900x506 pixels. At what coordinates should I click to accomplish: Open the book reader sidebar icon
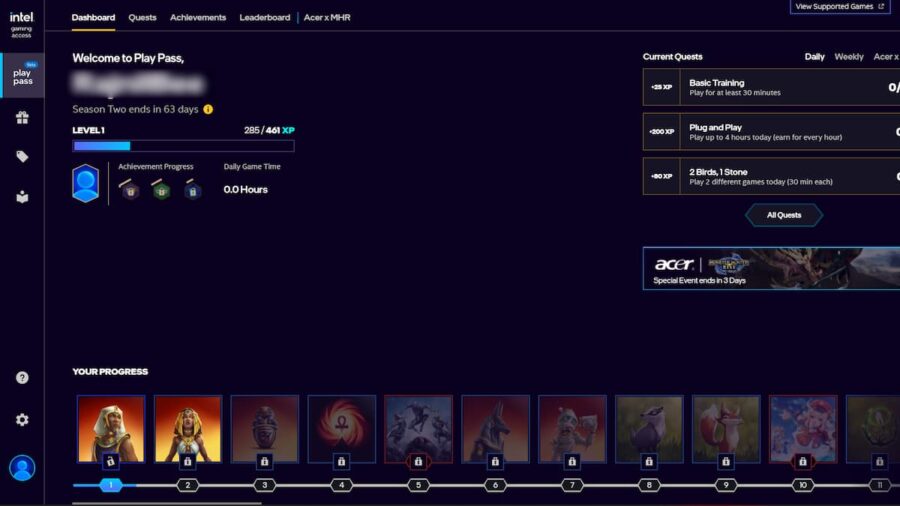point(22,197)
